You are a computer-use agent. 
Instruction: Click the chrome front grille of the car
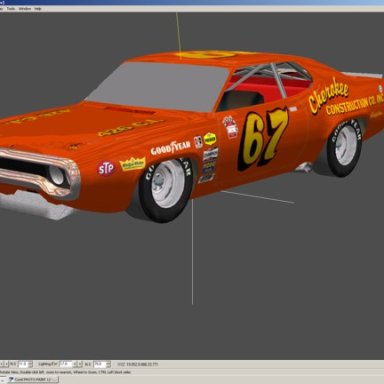(38, 173)
